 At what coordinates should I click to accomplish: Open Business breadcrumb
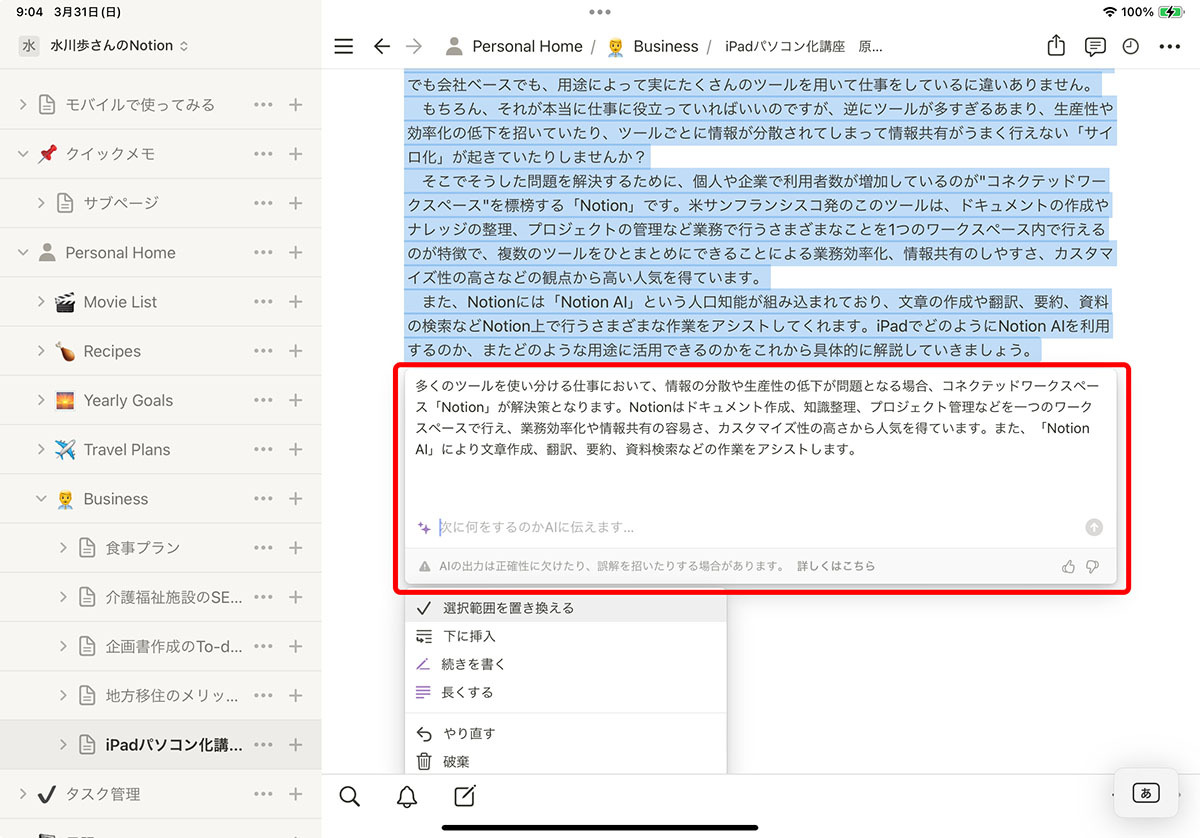point(652,46)
